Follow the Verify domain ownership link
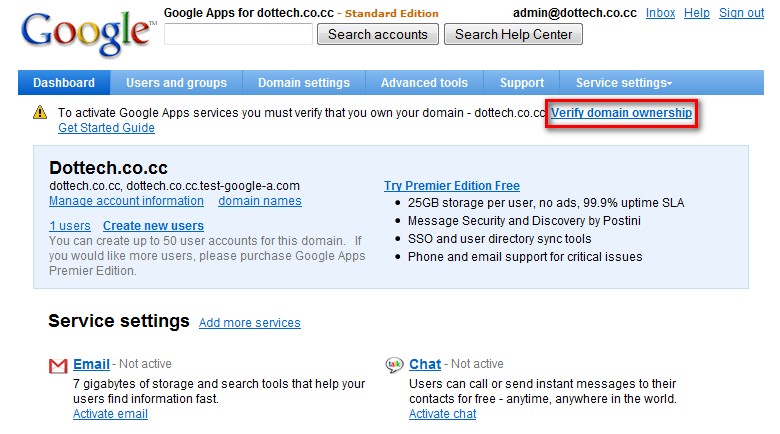This screenshot has width=780, height=434. click(x=621, y=113)
